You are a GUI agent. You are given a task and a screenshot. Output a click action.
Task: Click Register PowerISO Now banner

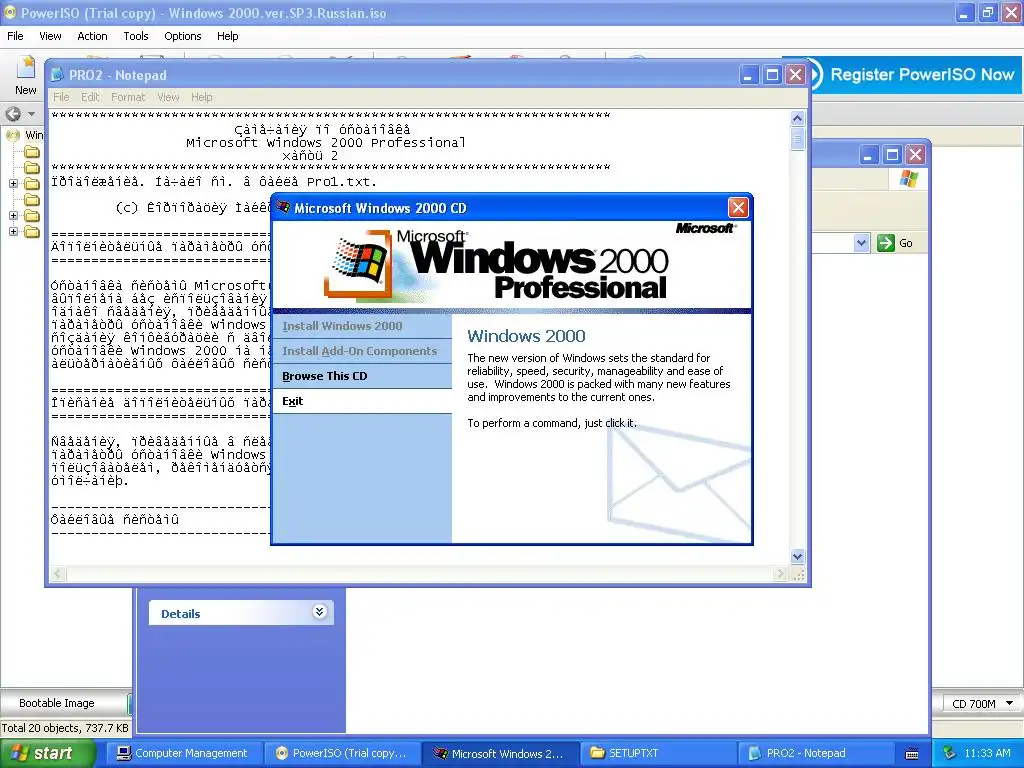914,74
